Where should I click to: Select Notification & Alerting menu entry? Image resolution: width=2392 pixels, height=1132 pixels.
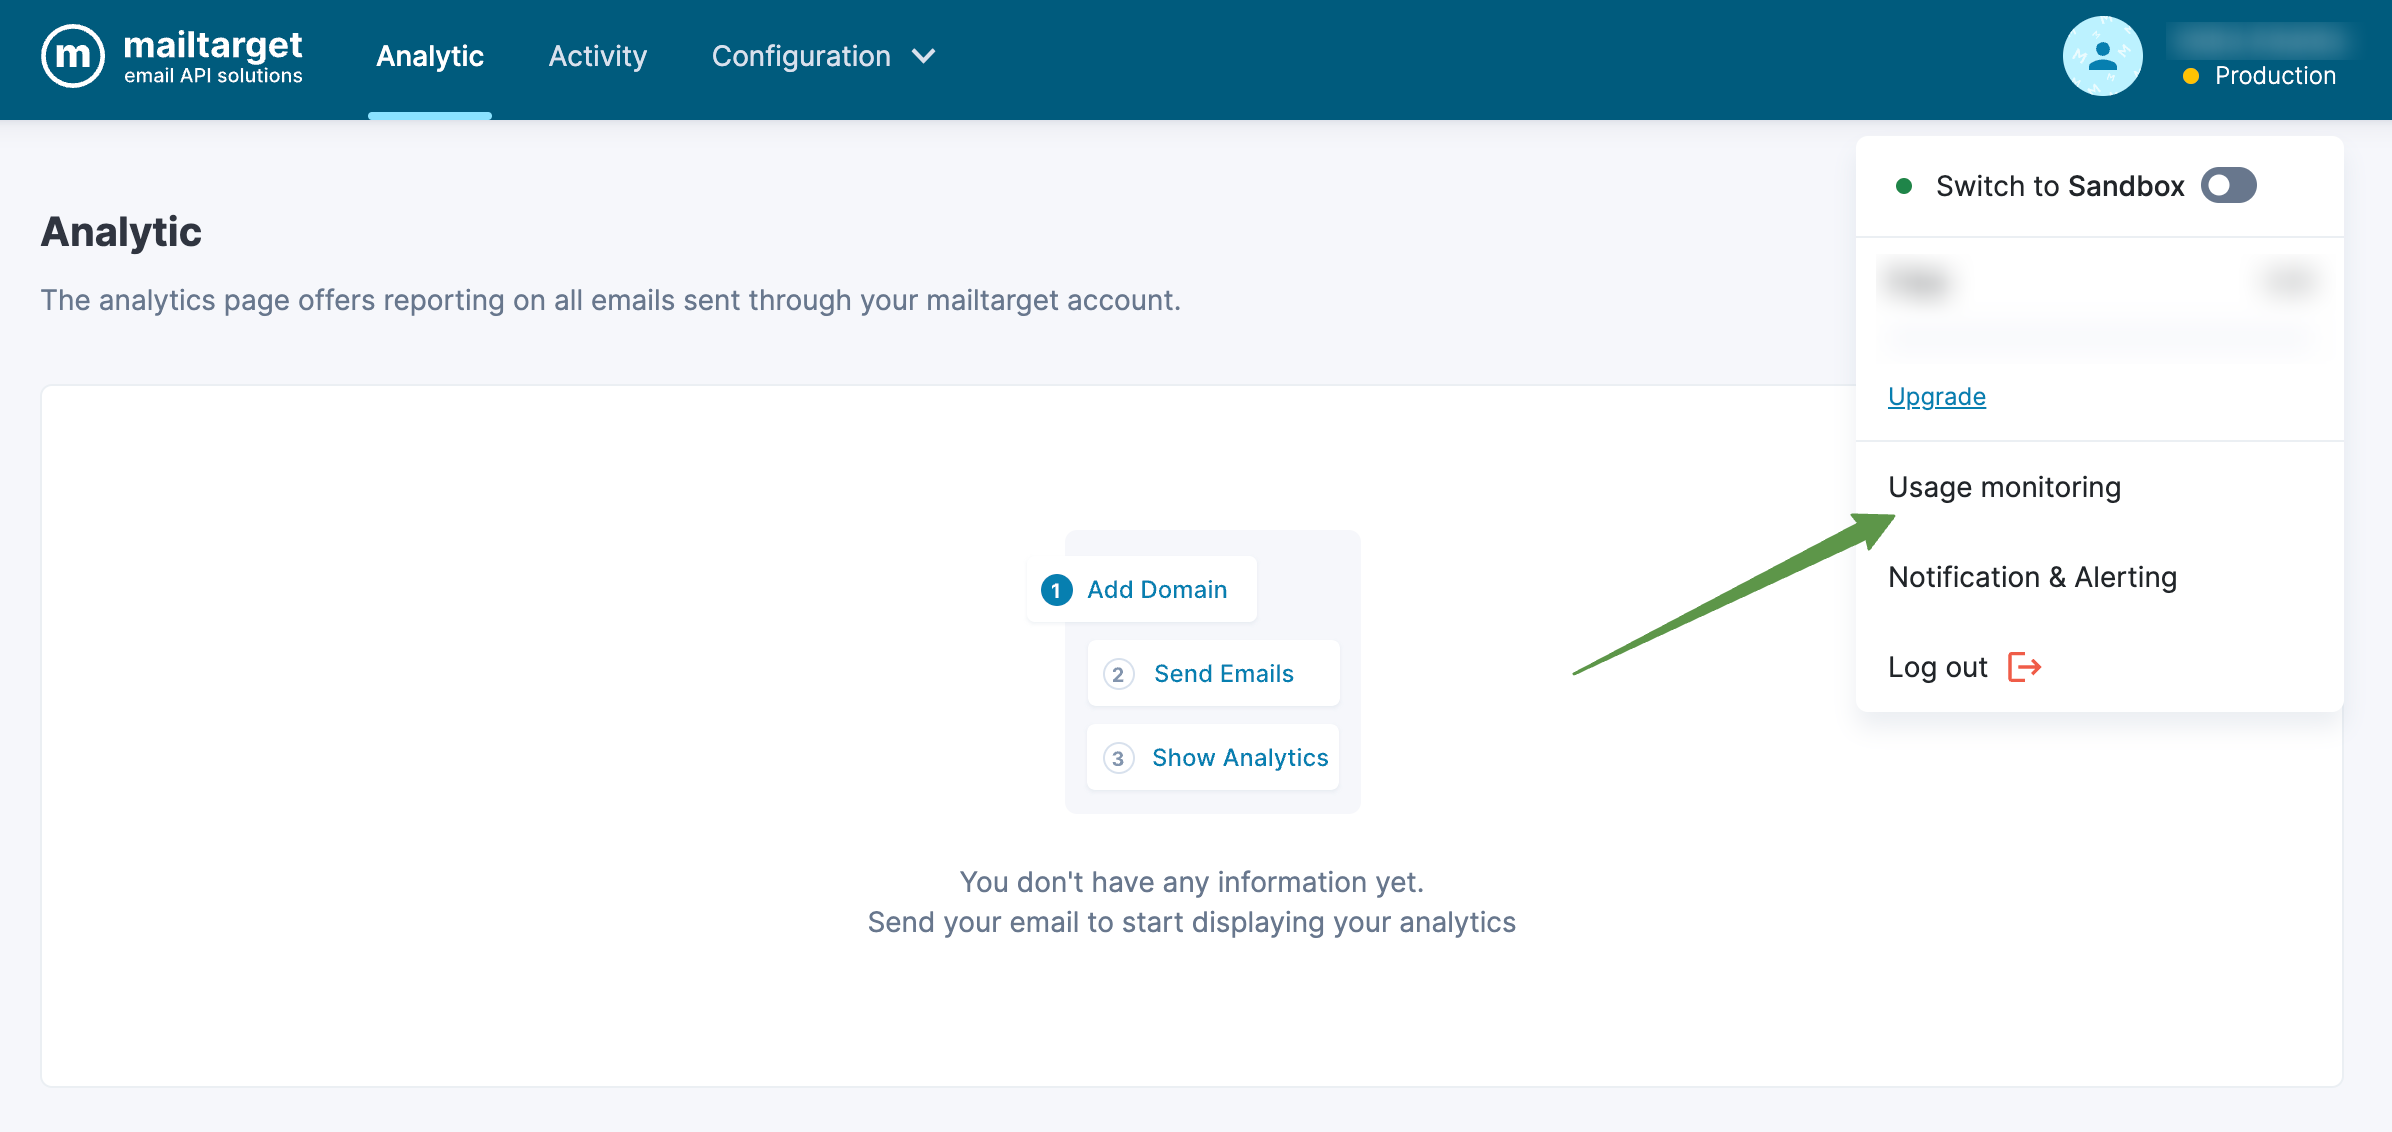coord(2032,577)
